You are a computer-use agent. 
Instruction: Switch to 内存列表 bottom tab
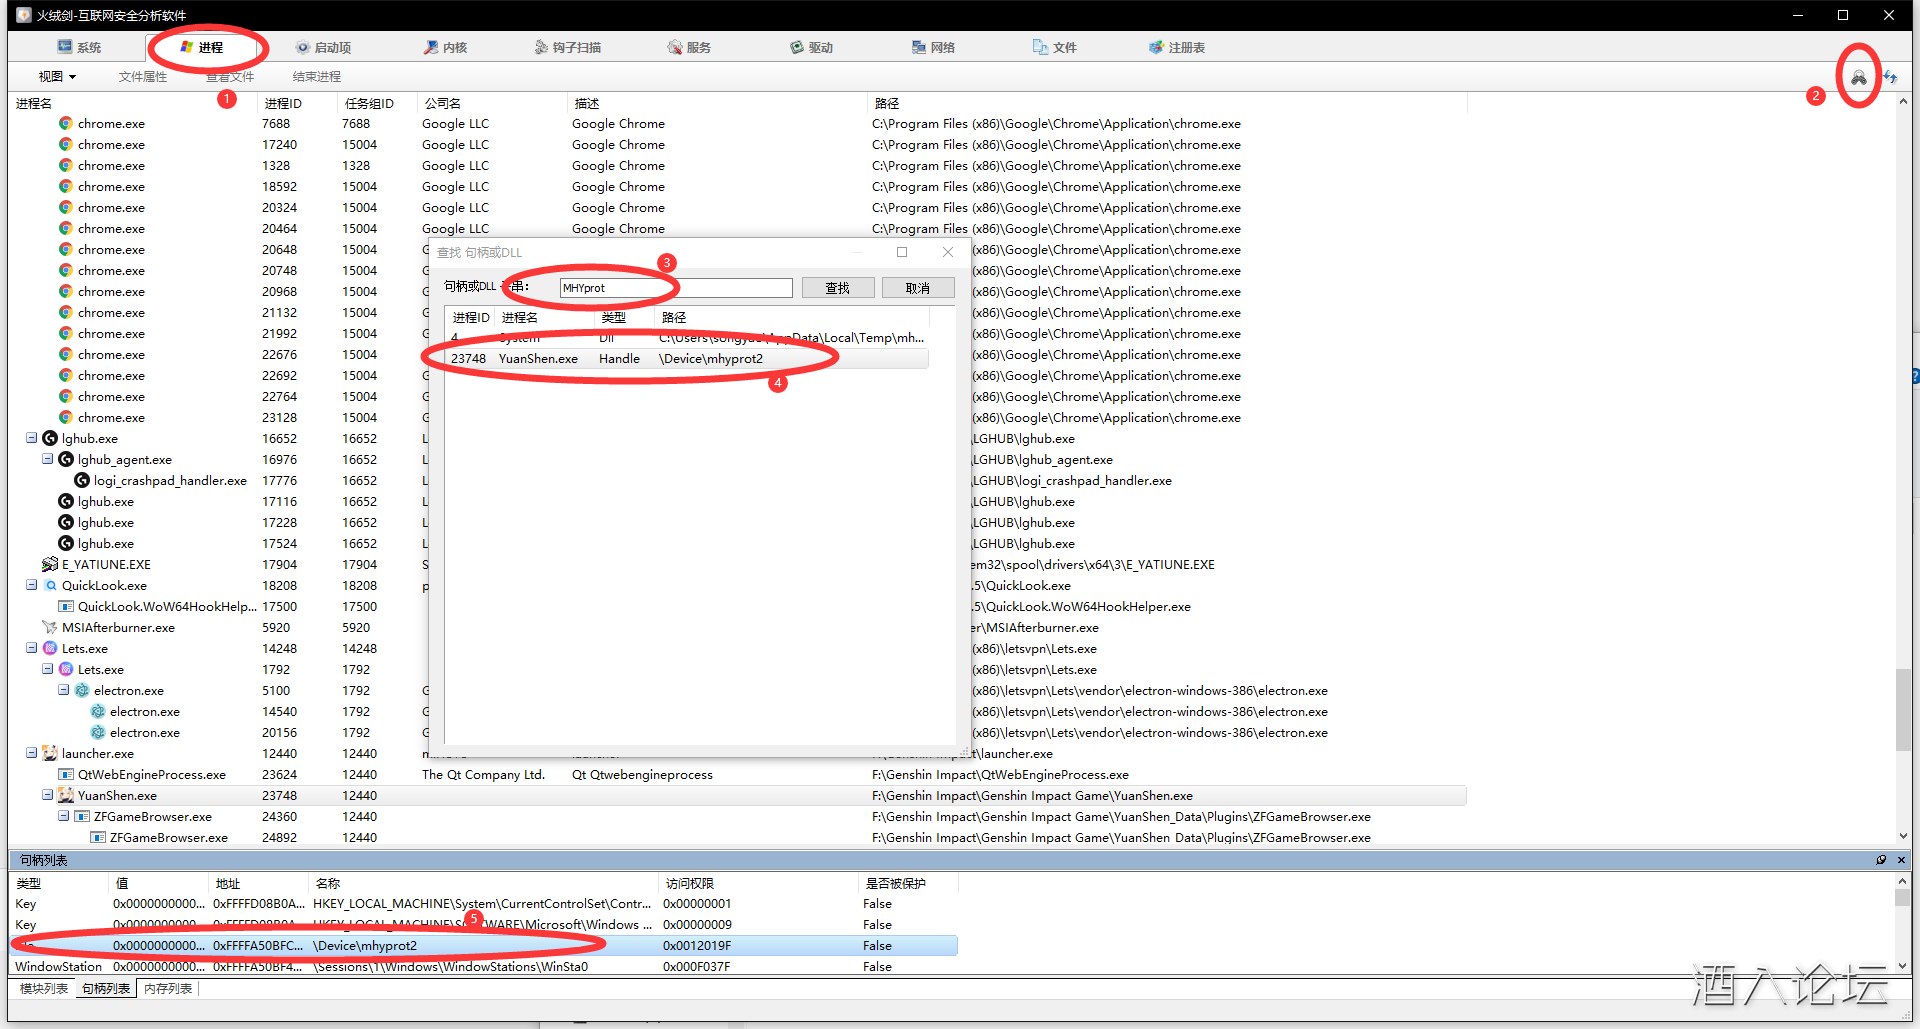tap(168, 988)
